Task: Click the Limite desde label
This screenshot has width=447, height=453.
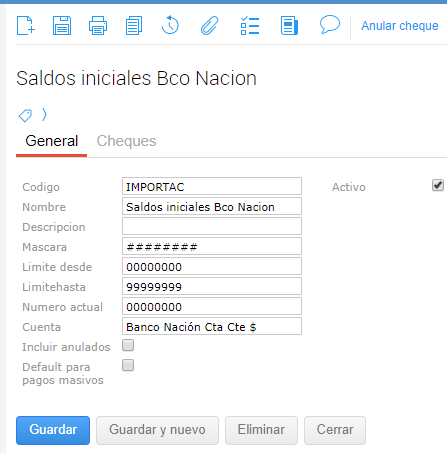Action: tap(57, 267)
